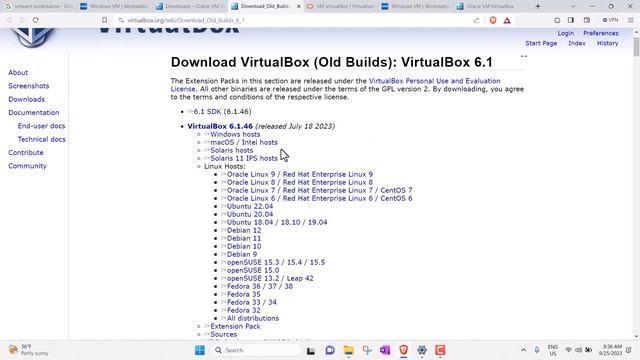Open the tab search dropdown chevron
The height and width of the screenshot is (360, 640).
click(x=573, y=6)
